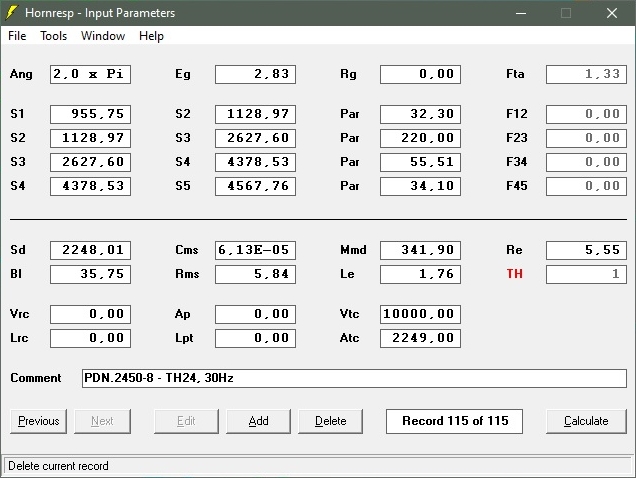
Task: Open the File menu
Action: coord(17,36)
